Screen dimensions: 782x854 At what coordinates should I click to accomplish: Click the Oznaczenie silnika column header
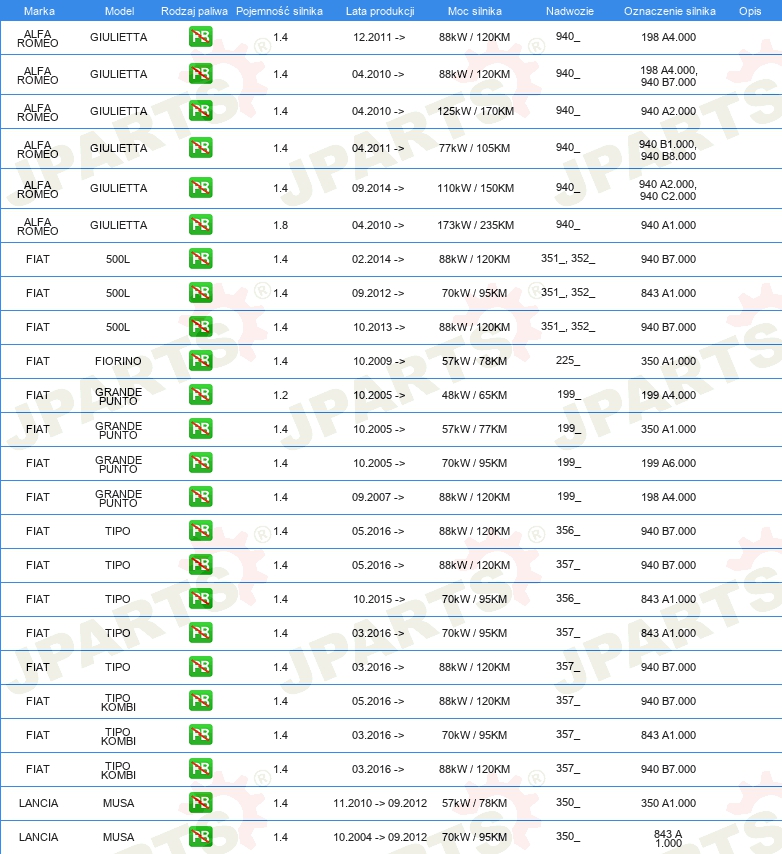[670, 11]
